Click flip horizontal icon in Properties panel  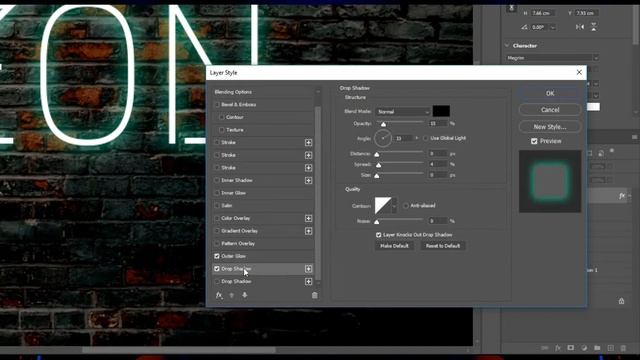click(580, 27)
